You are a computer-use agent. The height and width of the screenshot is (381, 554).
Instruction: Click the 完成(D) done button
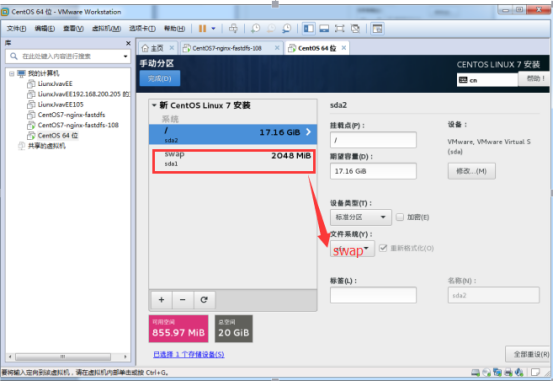coord(160,78)
